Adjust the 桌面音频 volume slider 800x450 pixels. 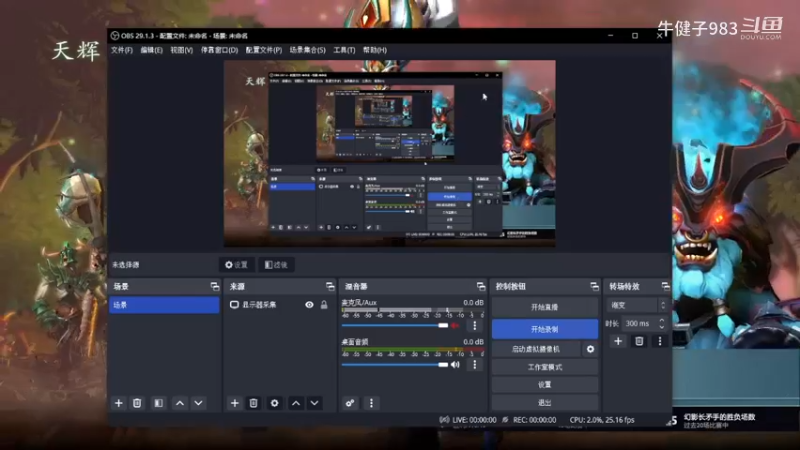click(x=395, y=364)
